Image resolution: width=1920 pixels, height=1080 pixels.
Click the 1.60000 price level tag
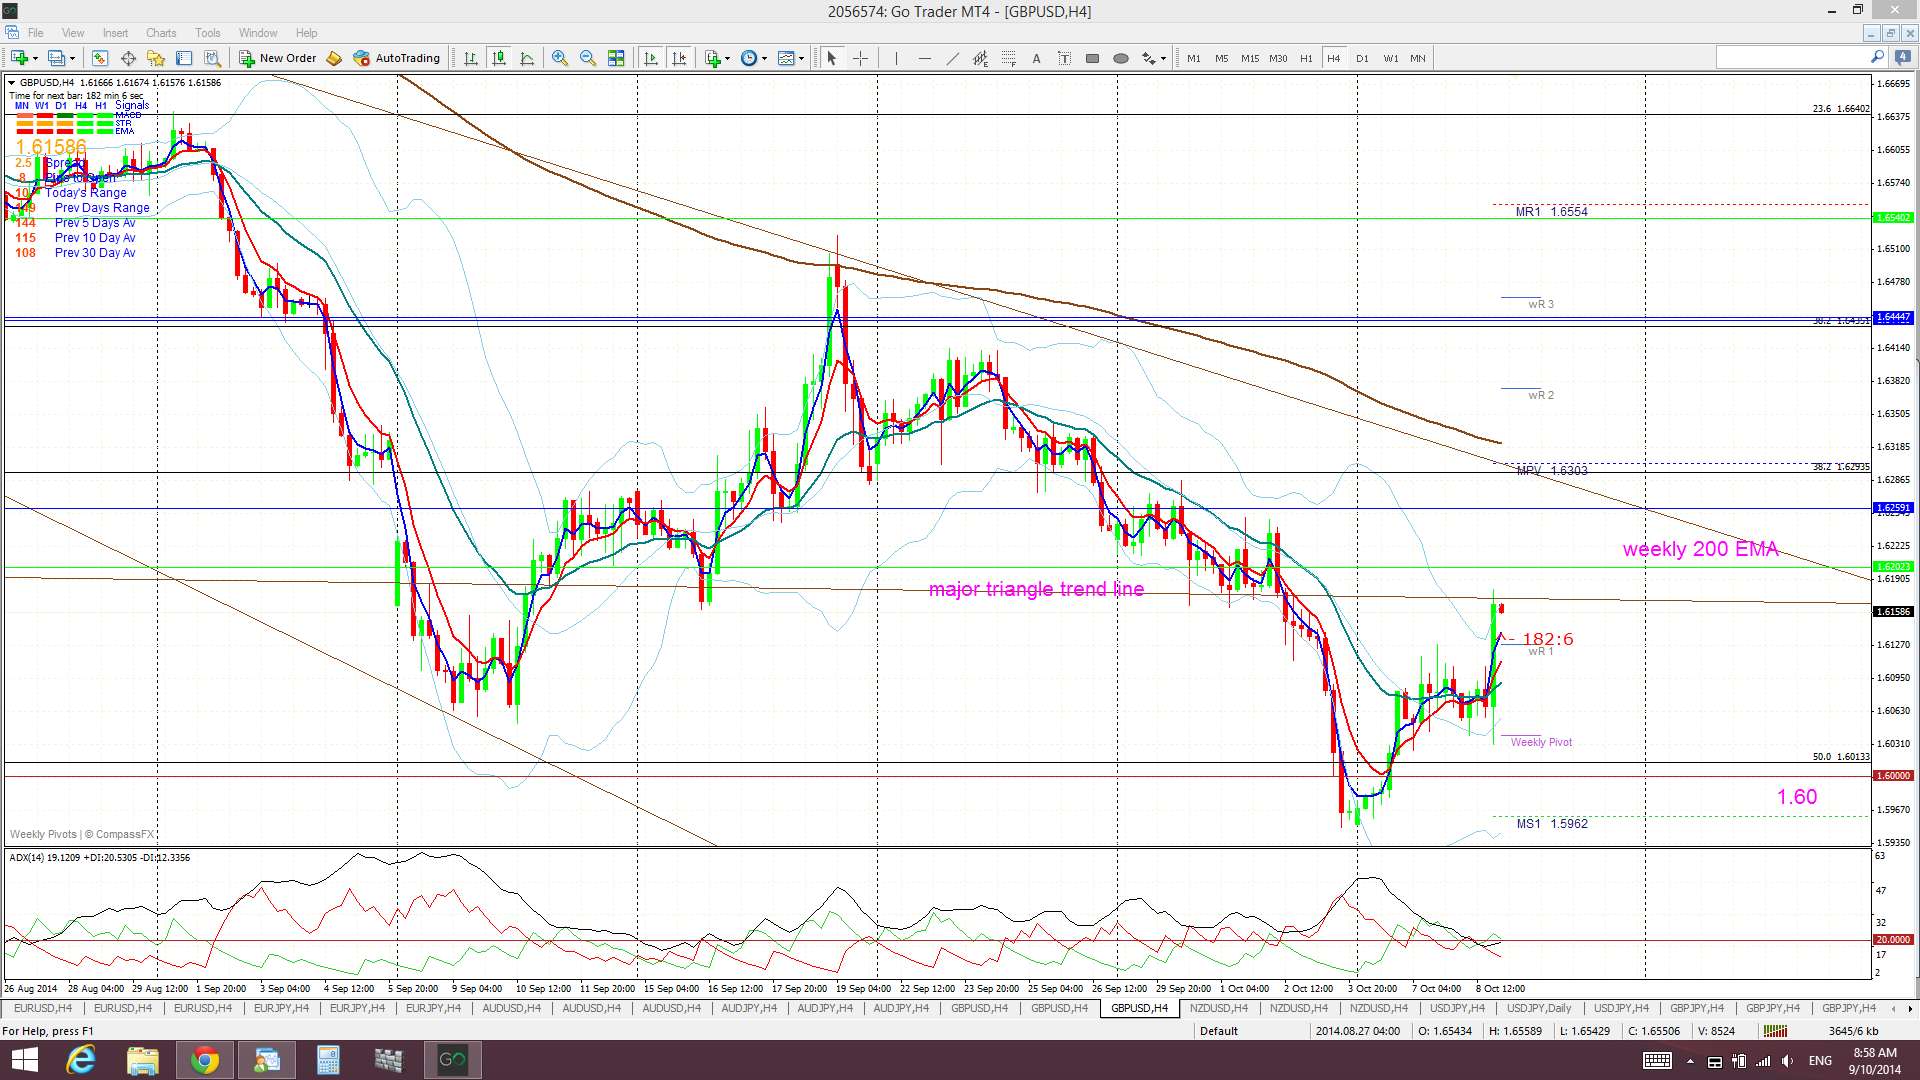coord(1893,776)
